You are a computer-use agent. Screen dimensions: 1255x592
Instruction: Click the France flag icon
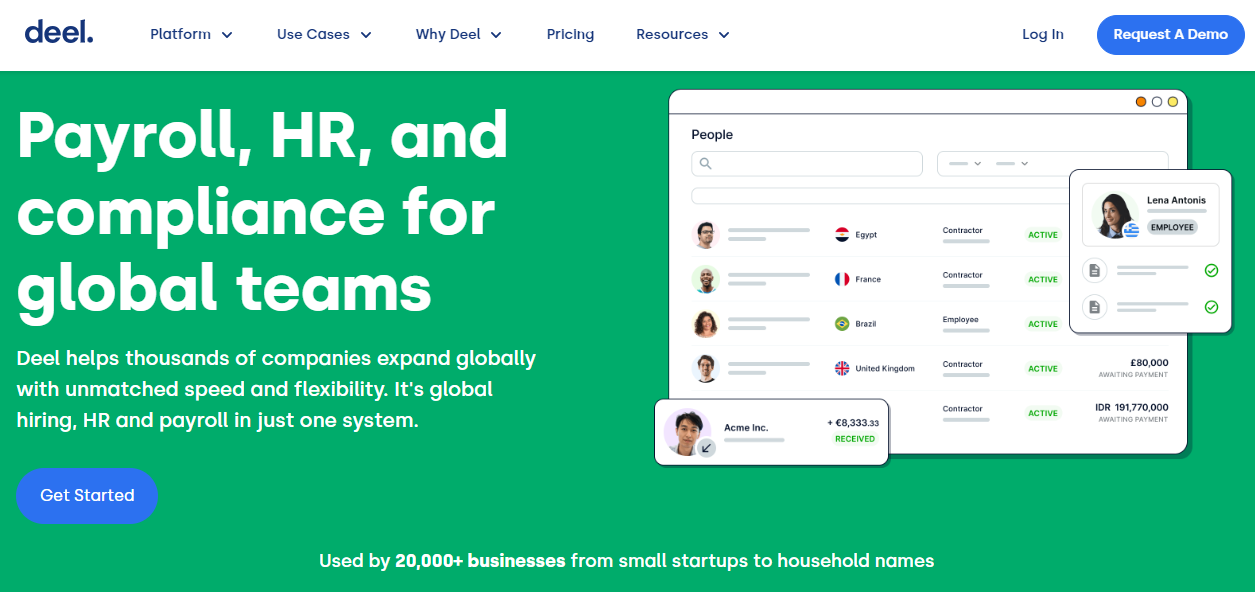840,279
